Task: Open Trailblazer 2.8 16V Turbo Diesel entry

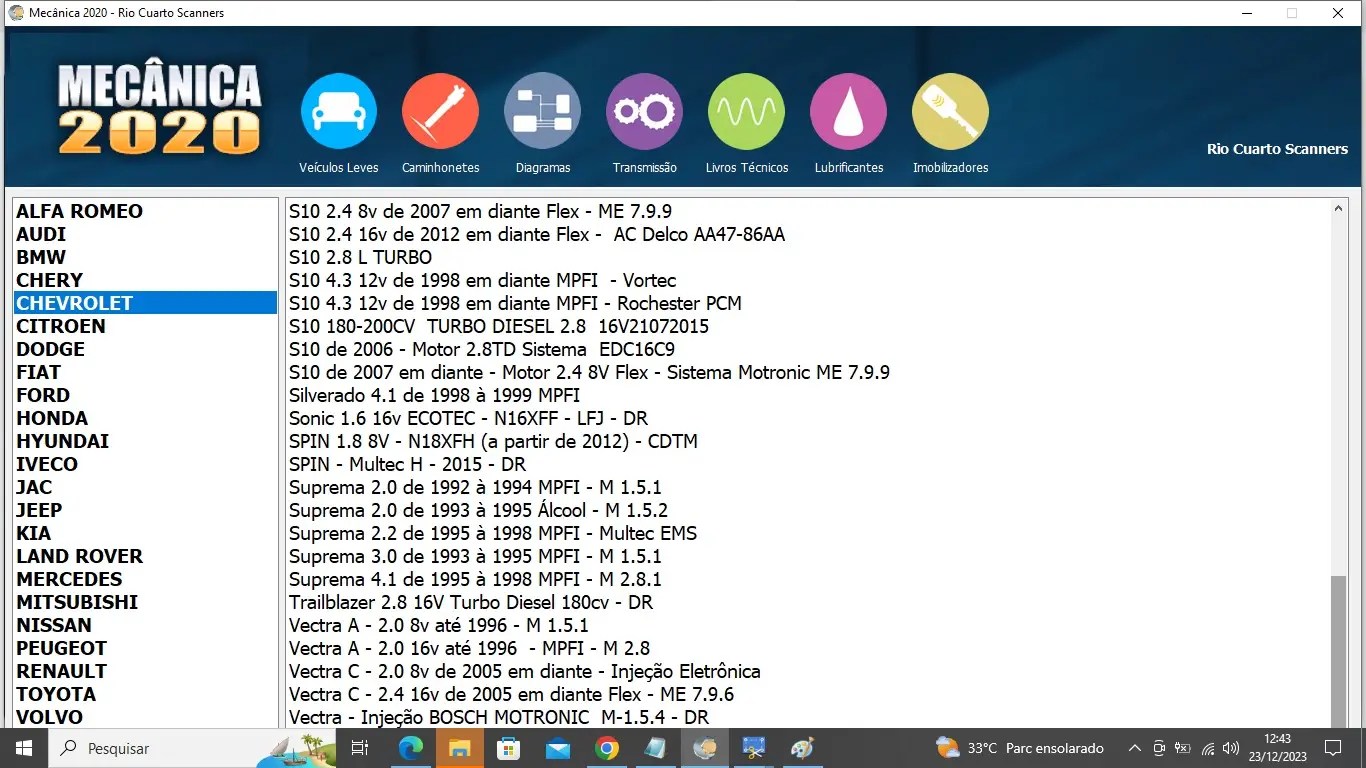Action: 471,602
